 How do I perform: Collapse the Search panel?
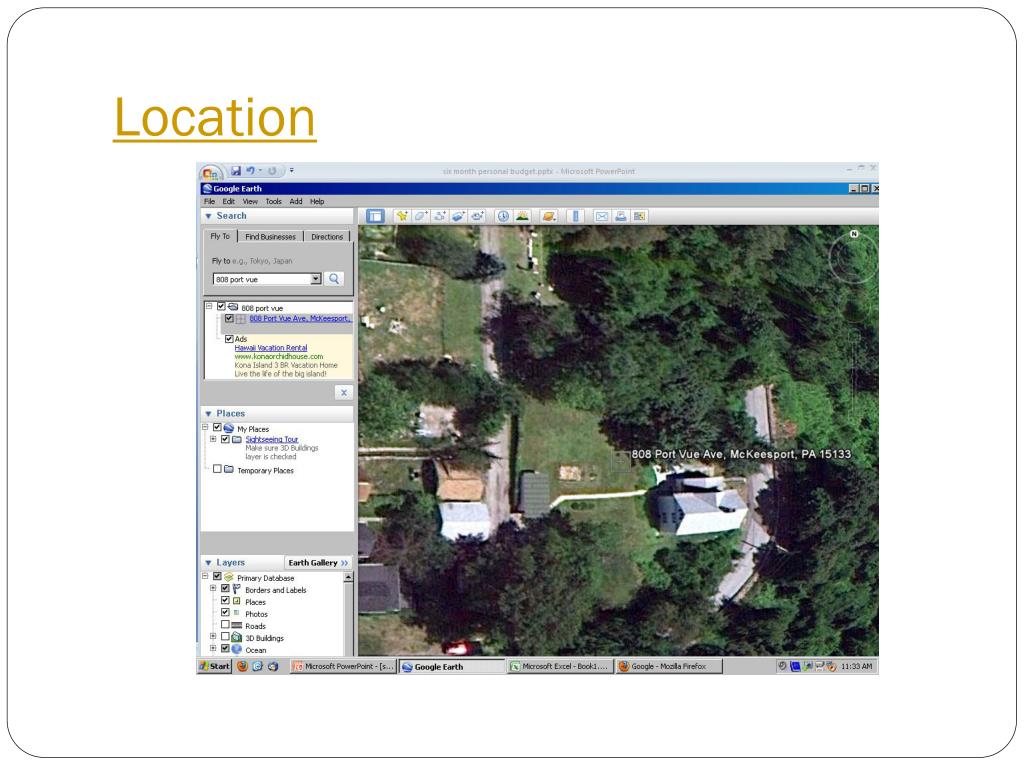coord(208,216)
